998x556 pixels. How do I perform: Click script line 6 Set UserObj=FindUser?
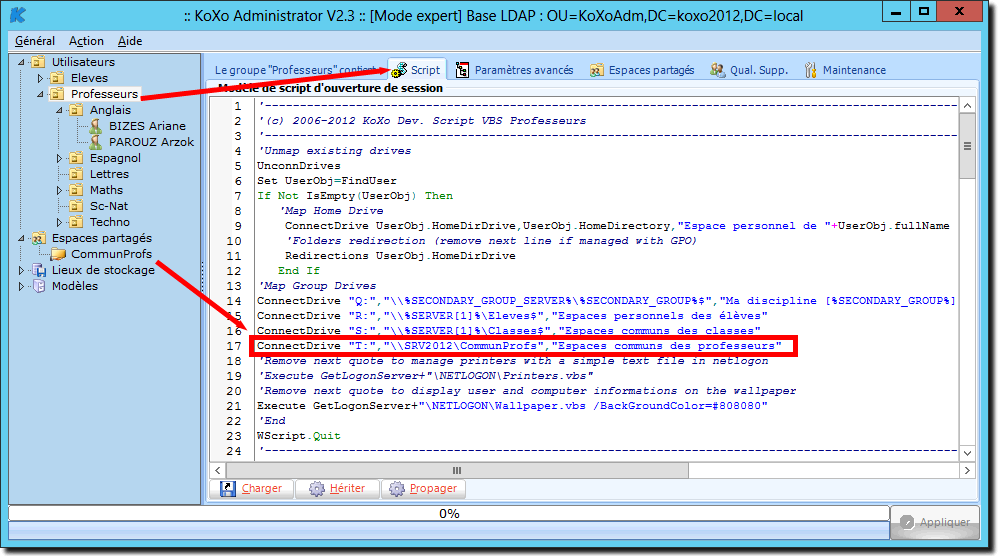pos(327,181)
